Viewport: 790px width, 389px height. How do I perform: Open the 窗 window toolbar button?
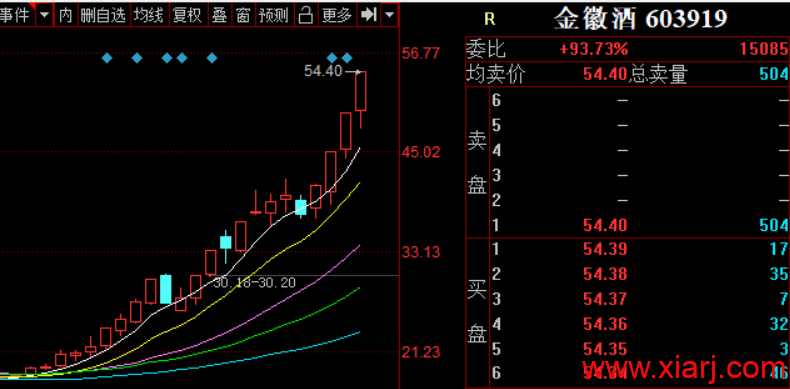[243, 16]
